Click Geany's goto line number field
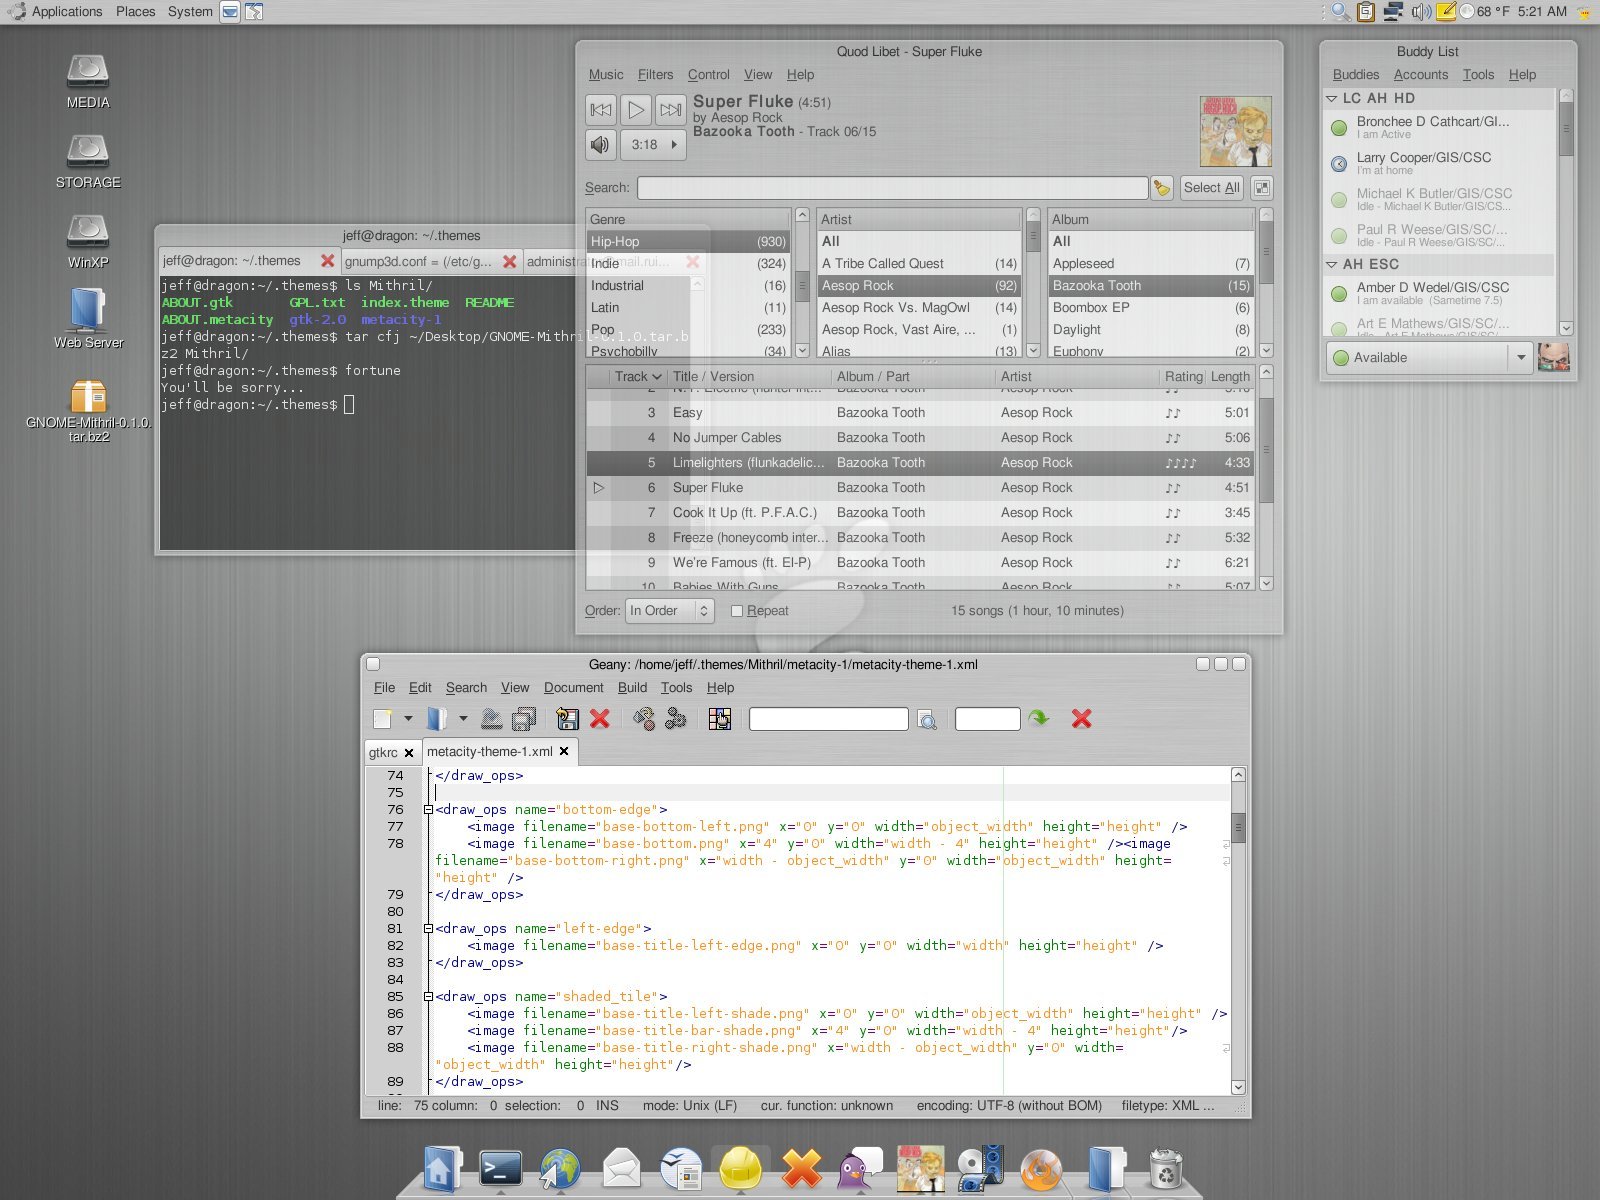 (987, 719)
